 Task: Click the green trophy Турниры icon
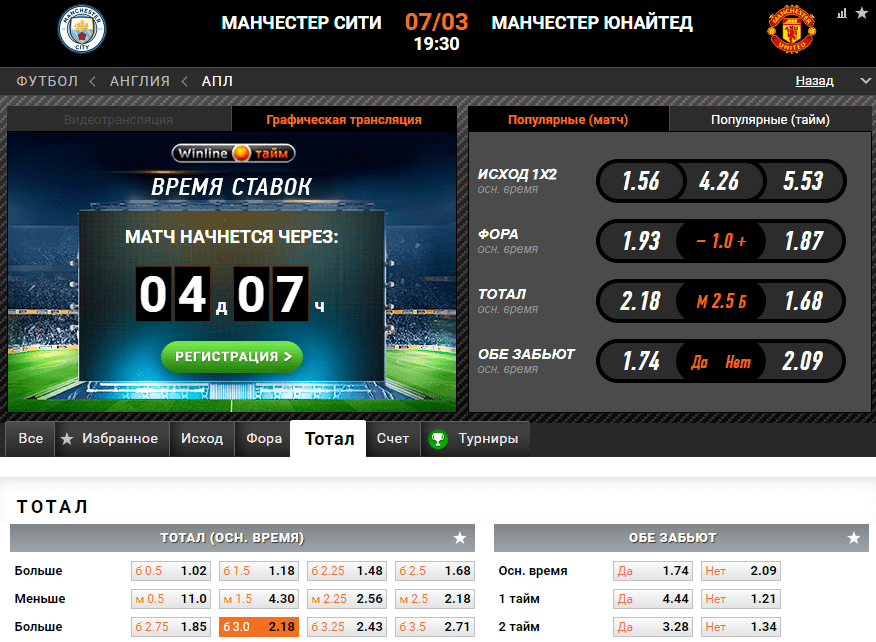[438, 439]
